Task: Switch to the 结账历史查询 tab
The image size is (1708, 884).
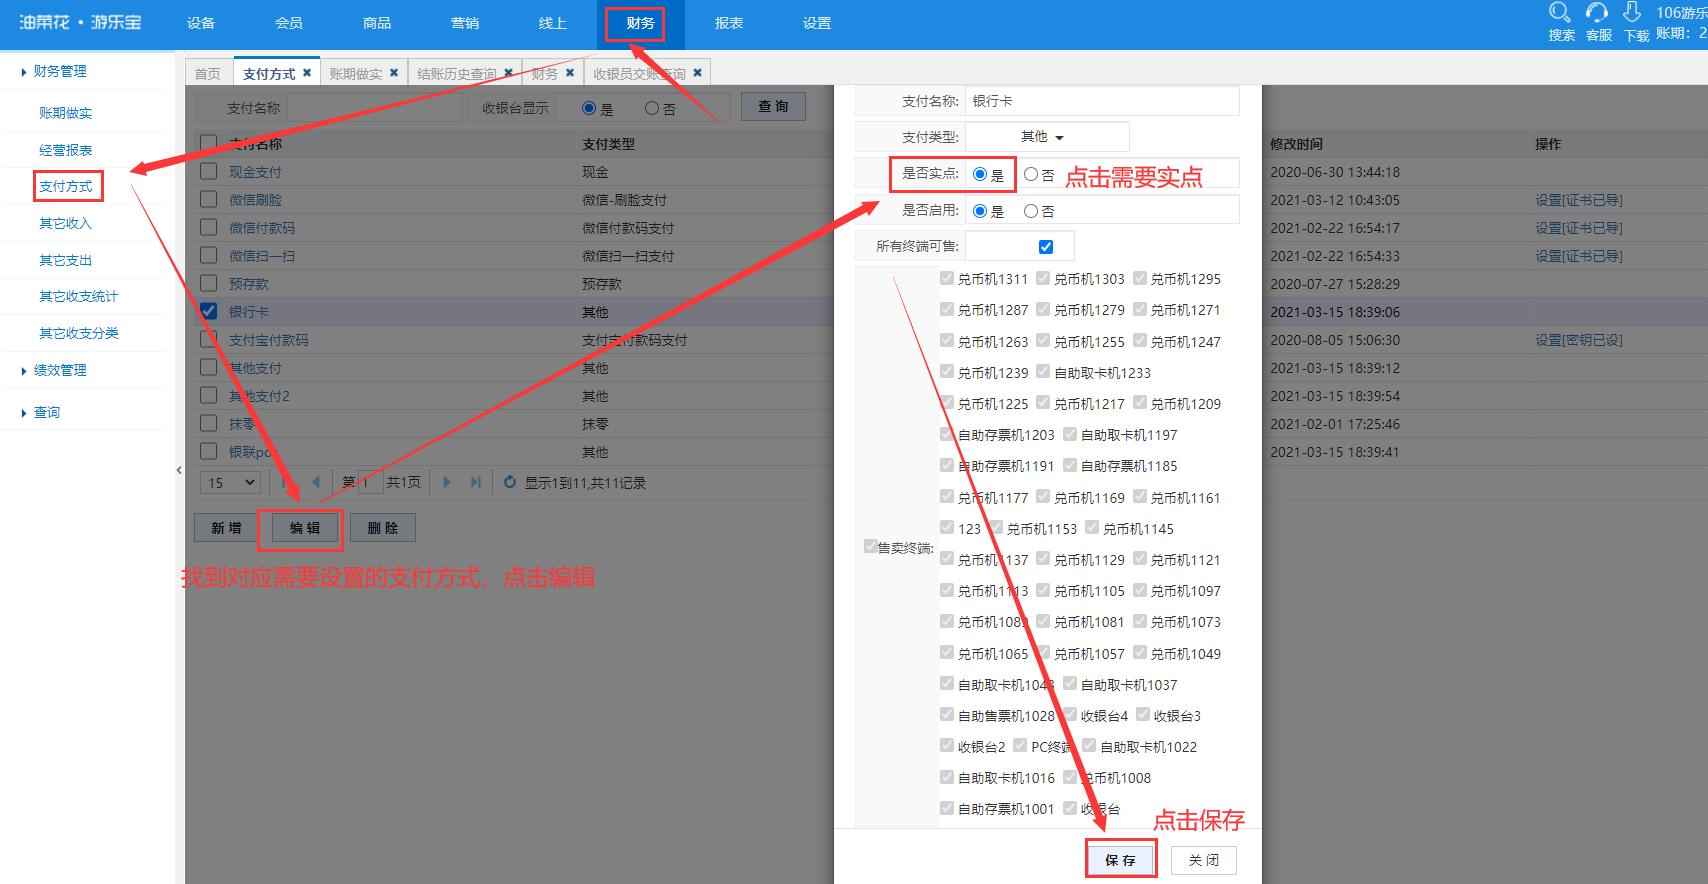Action: coord(456,73)
